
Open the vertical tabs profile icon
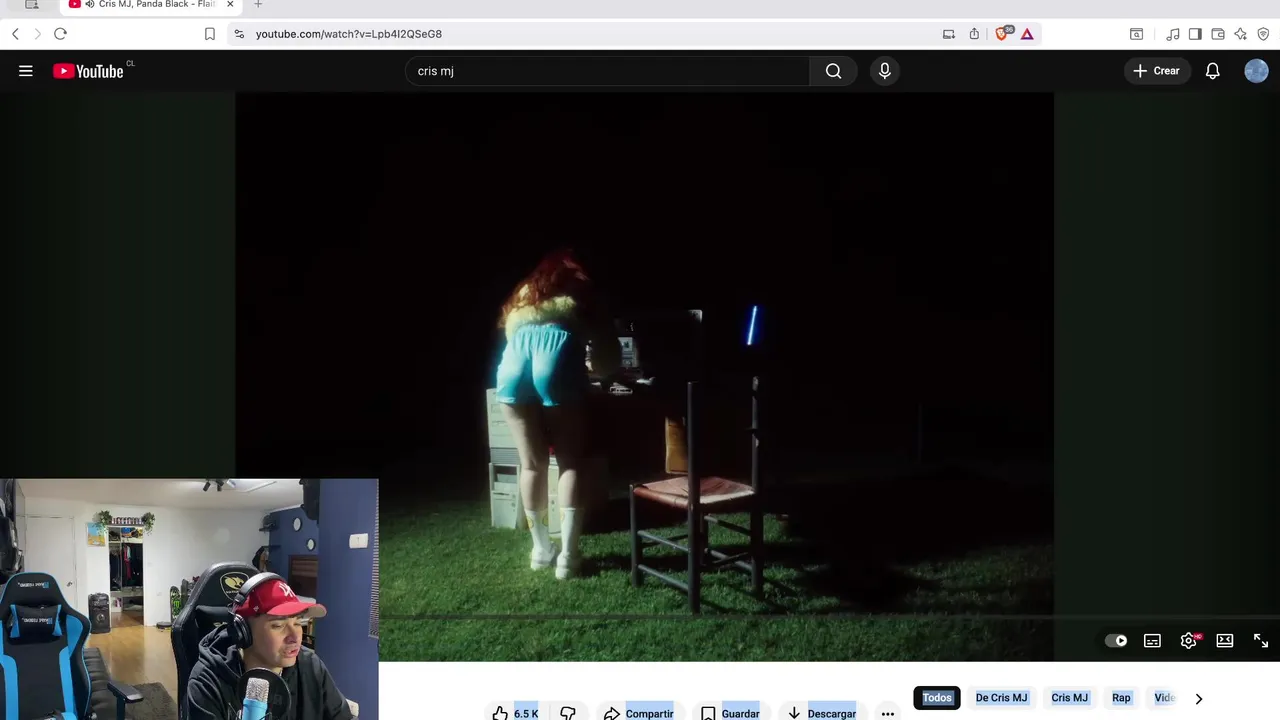pyautogui.click(x=31, y=5)
